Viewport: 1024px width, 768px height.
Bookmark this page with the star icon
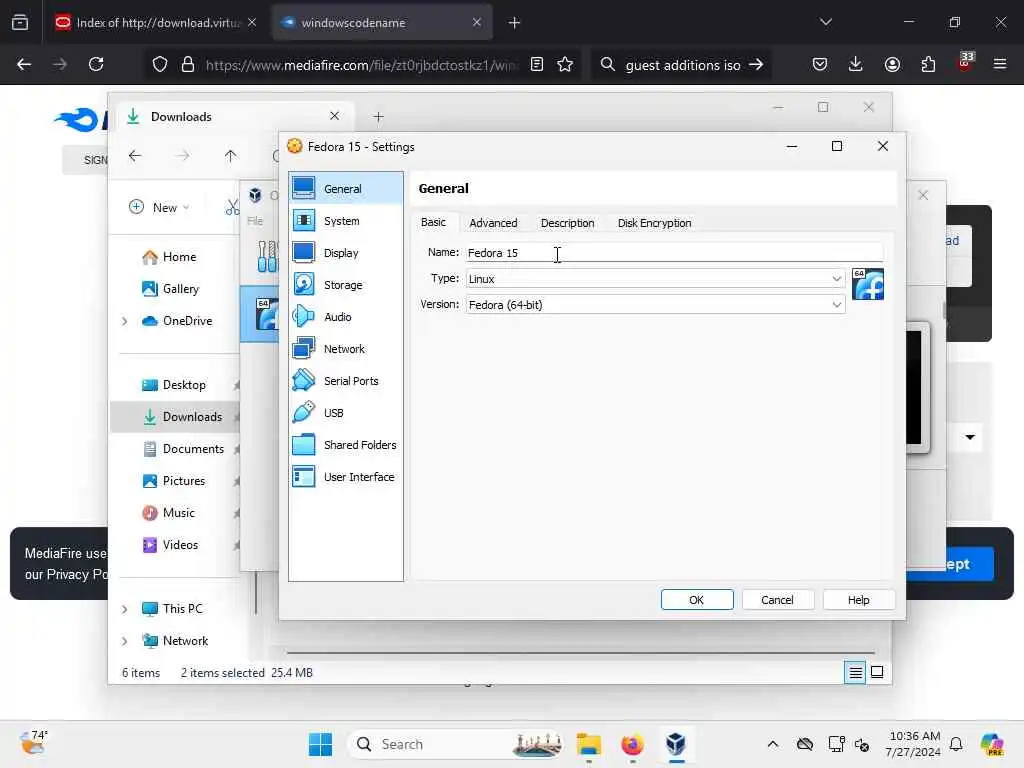point(565,64)
